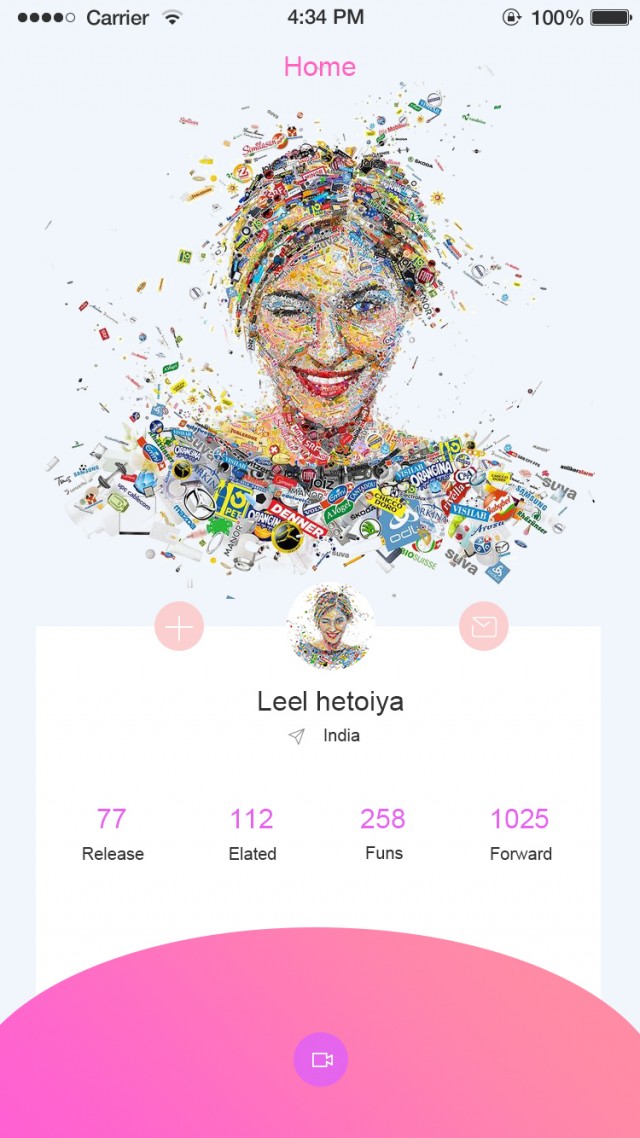Click the paper plane location icon

pyautogui.click(x=296, y=737)
